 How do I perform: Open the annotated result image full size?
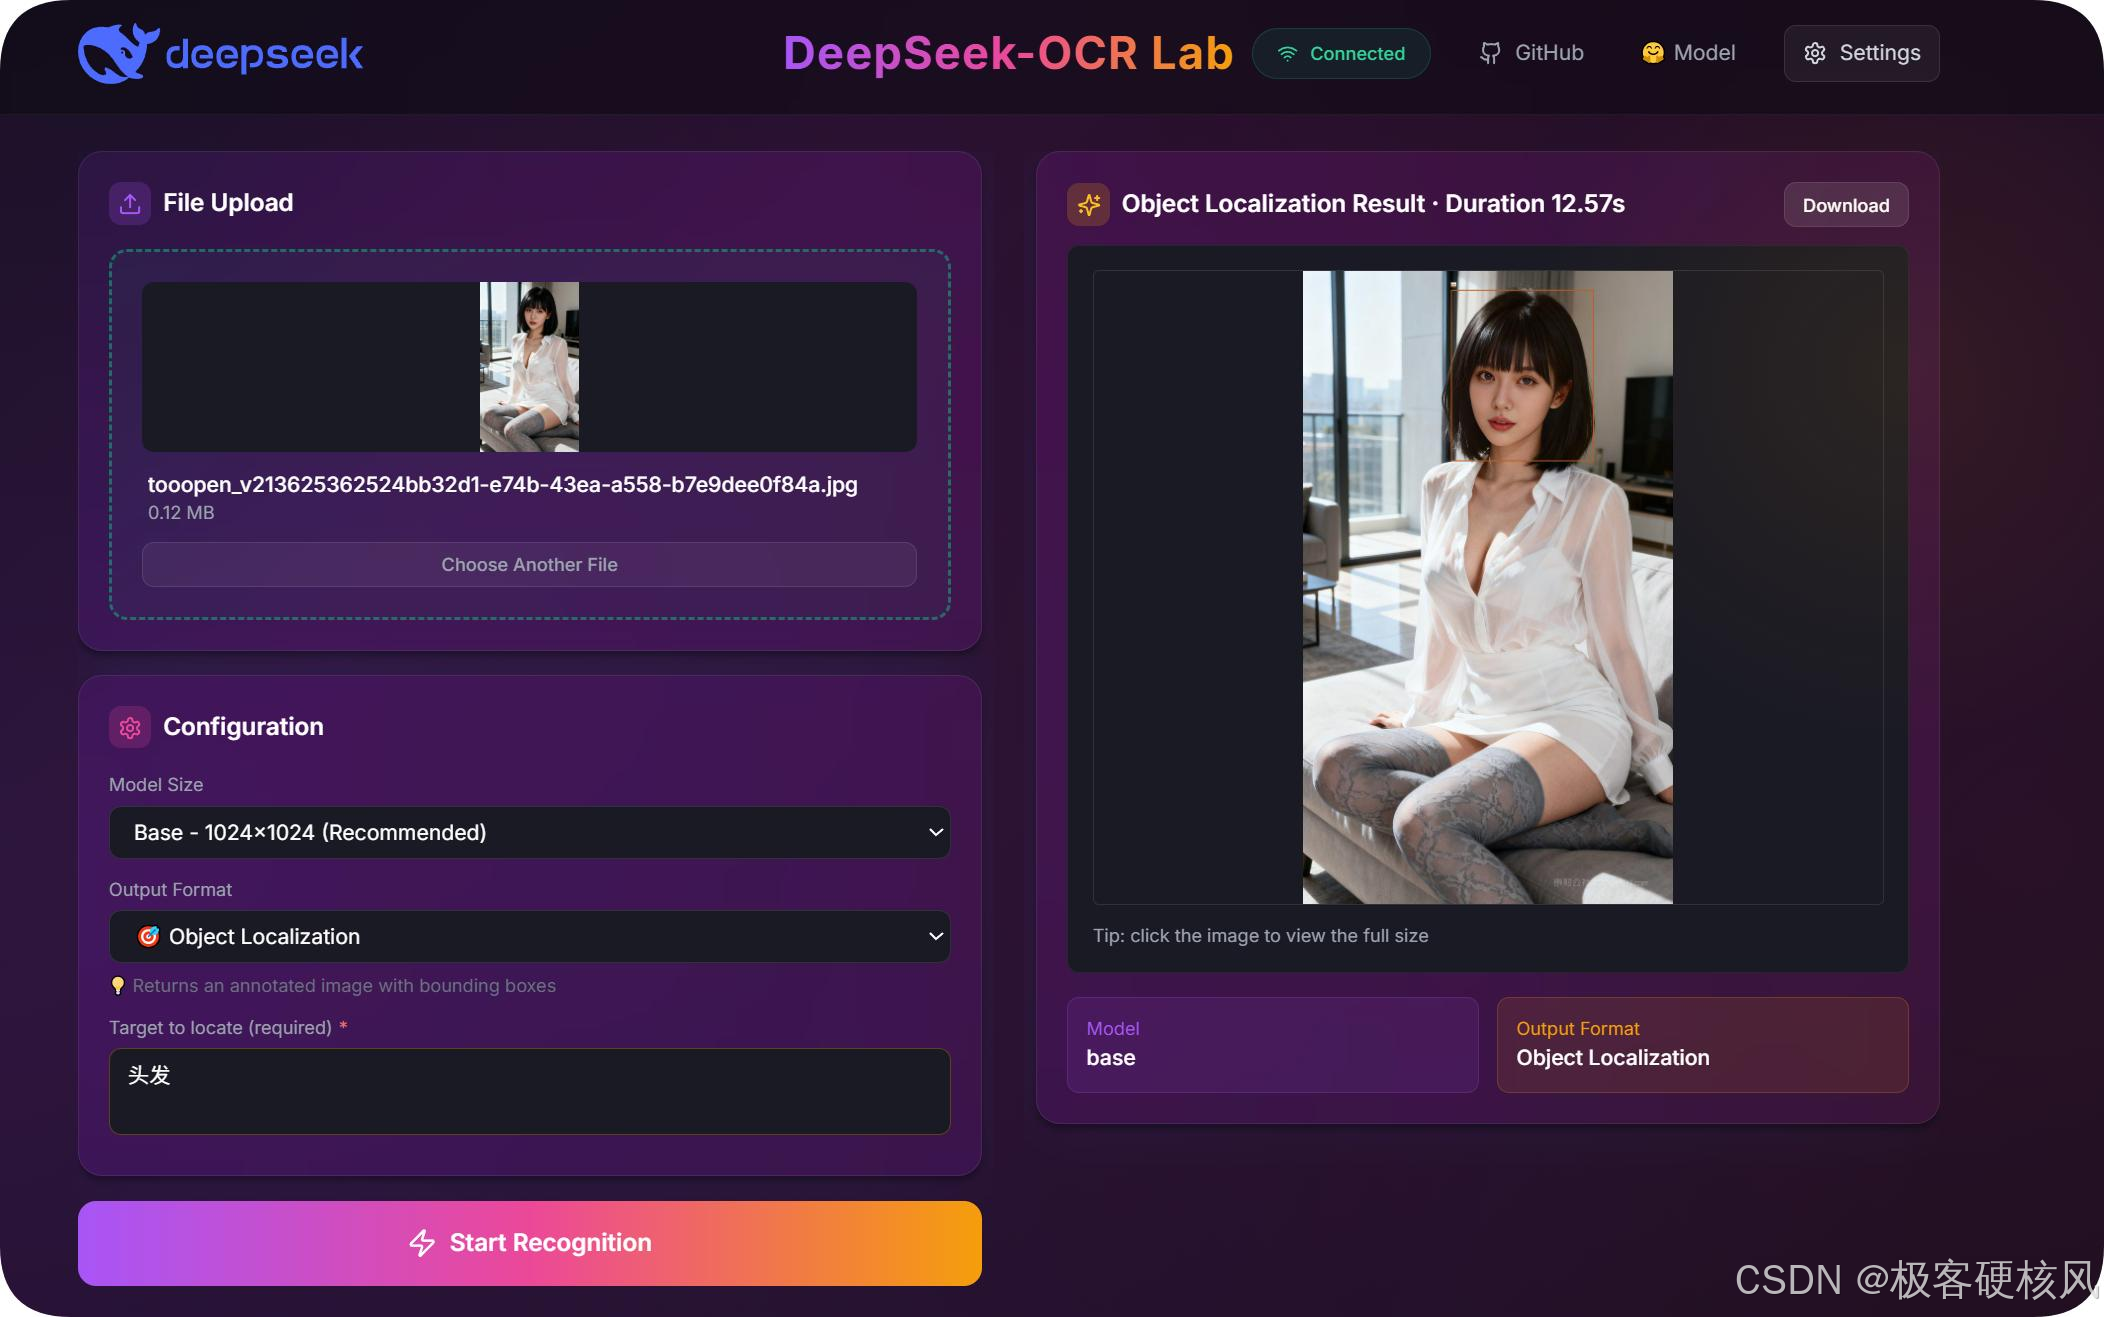tap(1487, 587)
